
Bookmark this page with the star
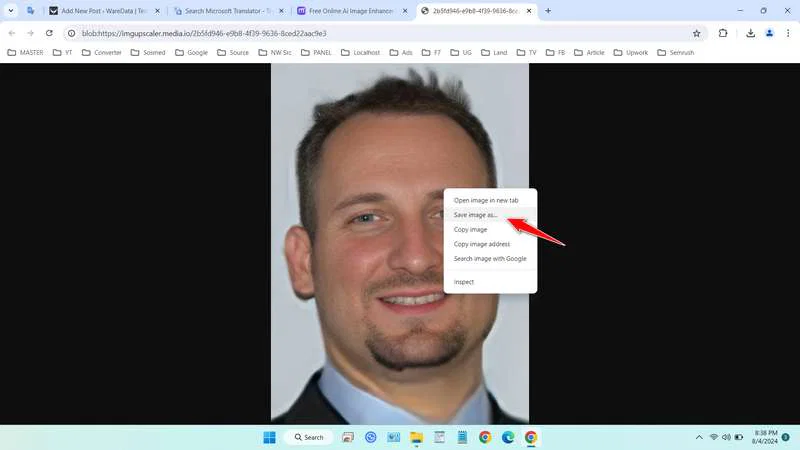tap(696, 33)
